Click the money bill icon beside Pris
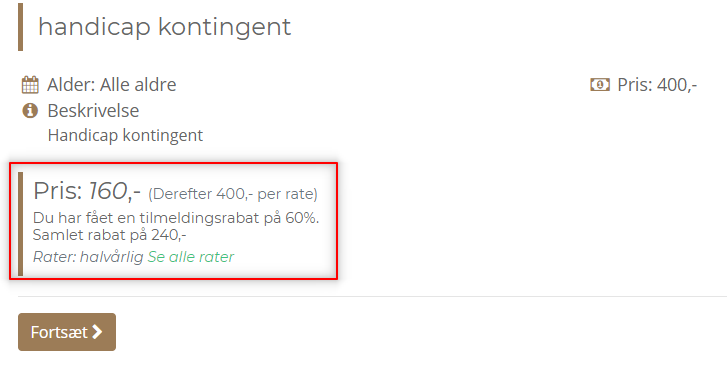 pyautogui.click(x=599, y=84)
